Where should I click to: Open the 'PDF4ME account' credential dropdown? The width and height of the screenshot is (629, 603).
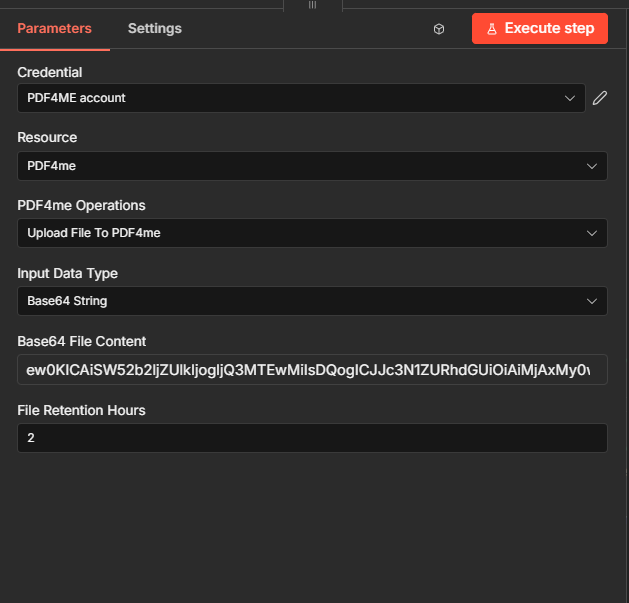tap(290, 98)
